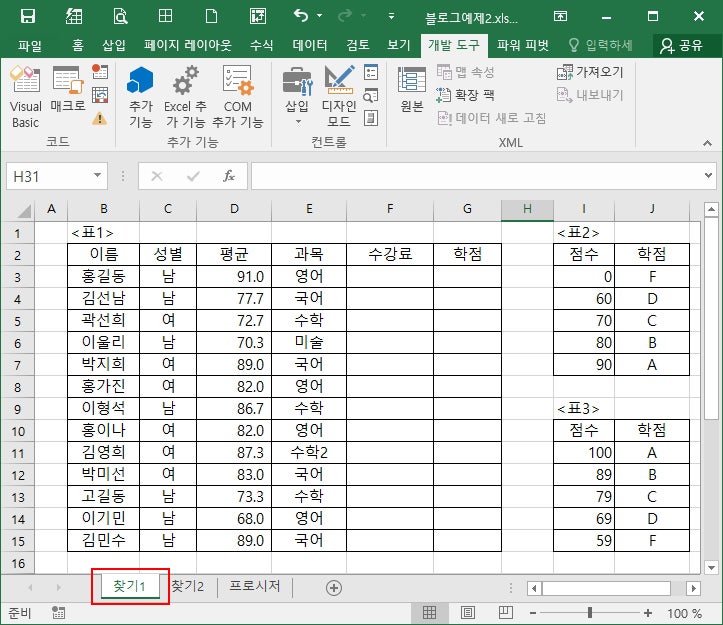Click Expansion Packs (확장 팩)
723x625 pixels.
point(465,95)
